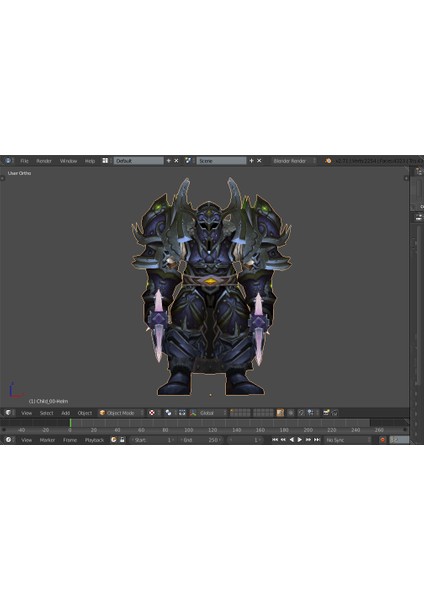Image resolution: width=424 pixels, height=600 pixels.
Task: Open the Info editor type selector icon
Action: coord(8,161)
